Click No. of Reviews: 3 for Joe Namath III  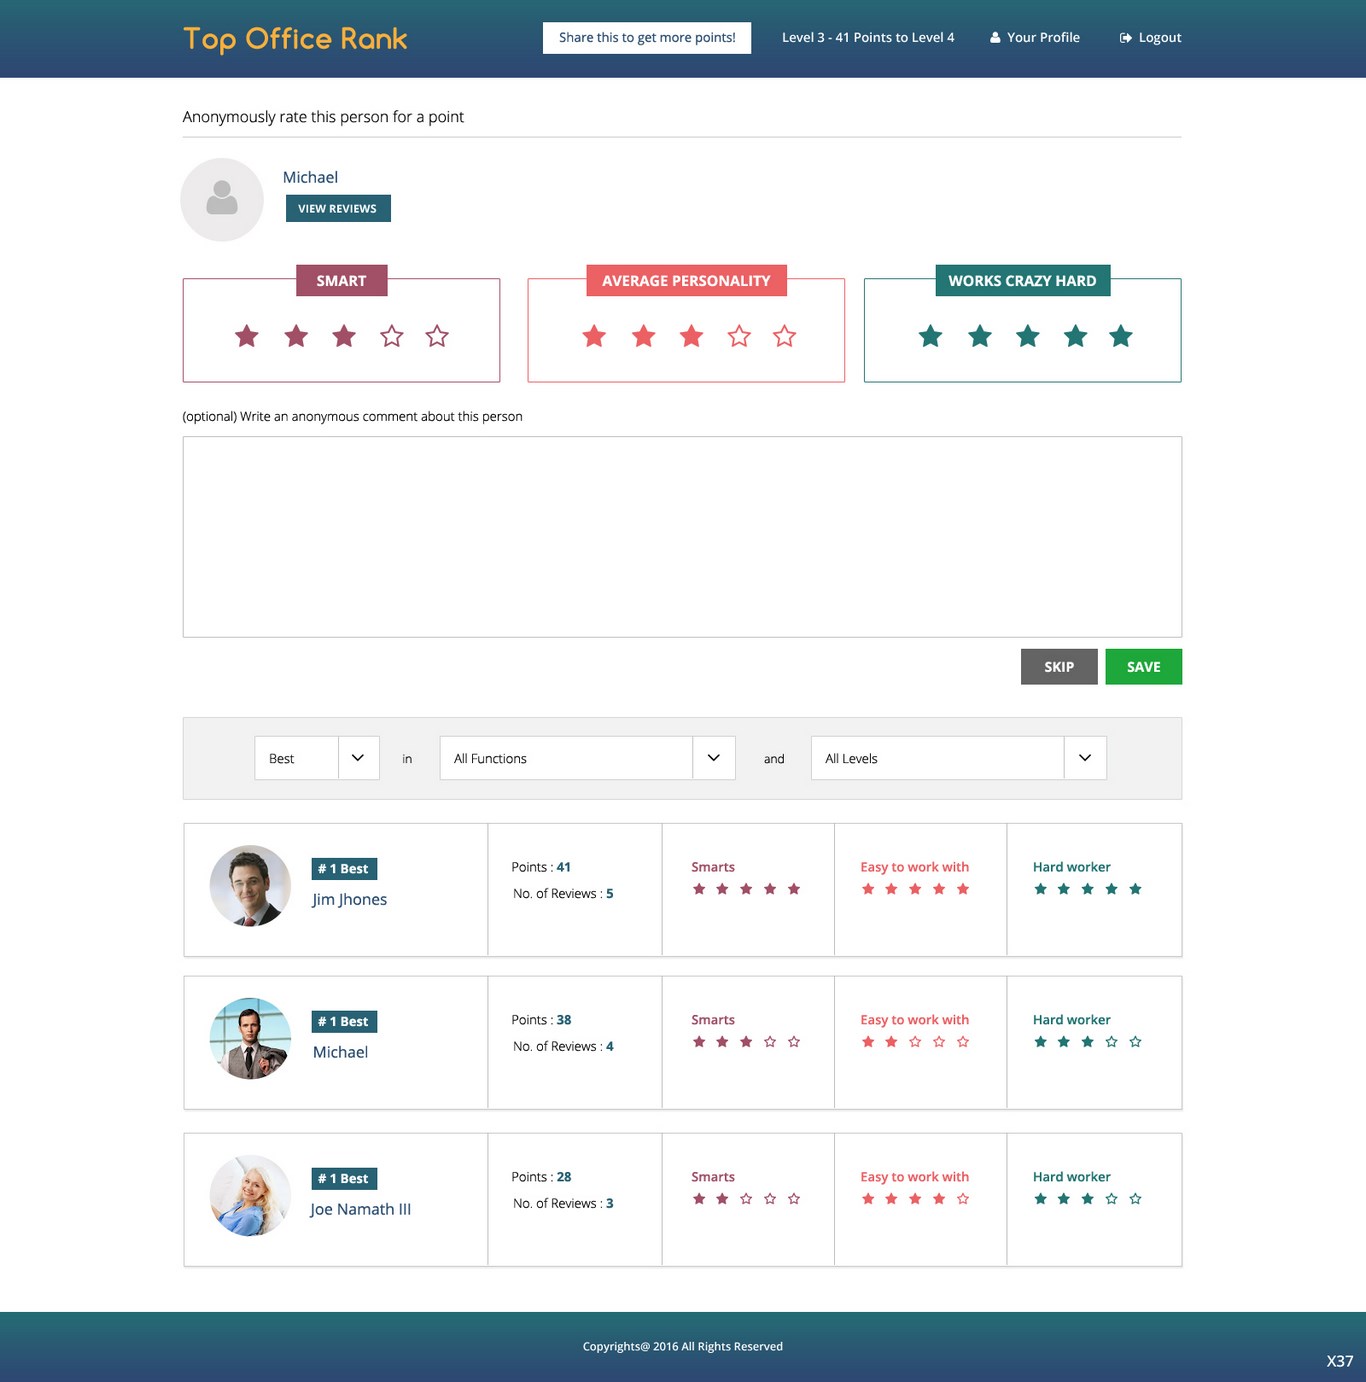563,1204
